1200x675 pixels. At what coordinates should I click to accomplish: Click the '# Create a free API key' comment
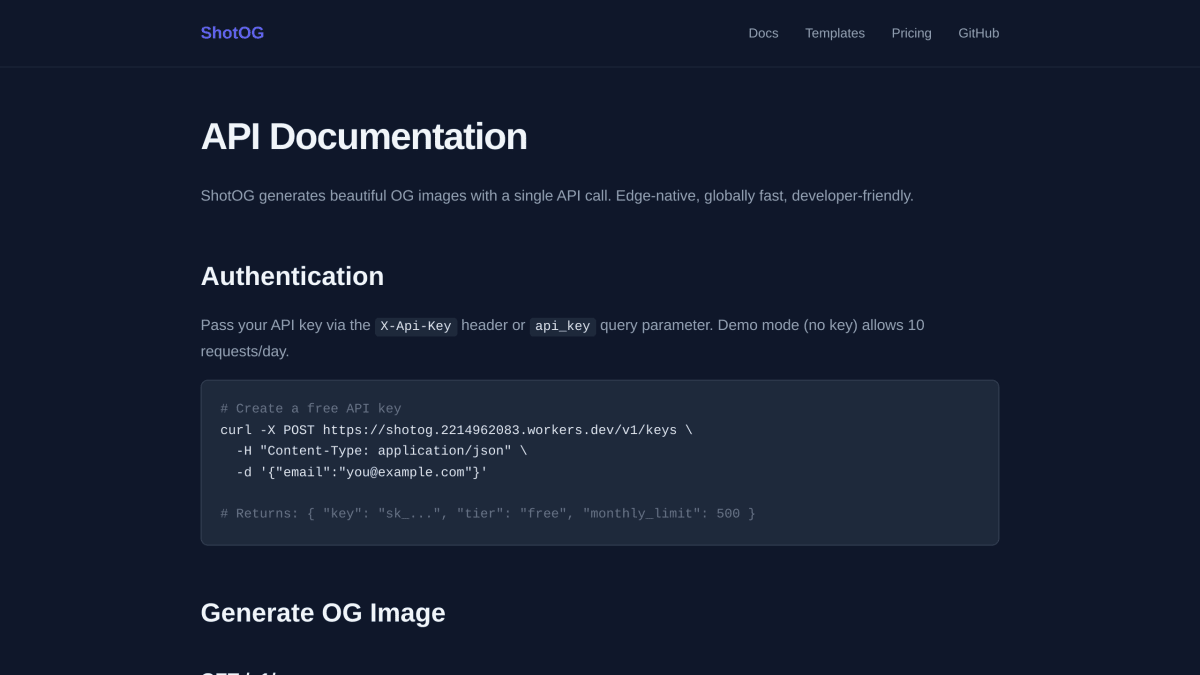point(311,408)
